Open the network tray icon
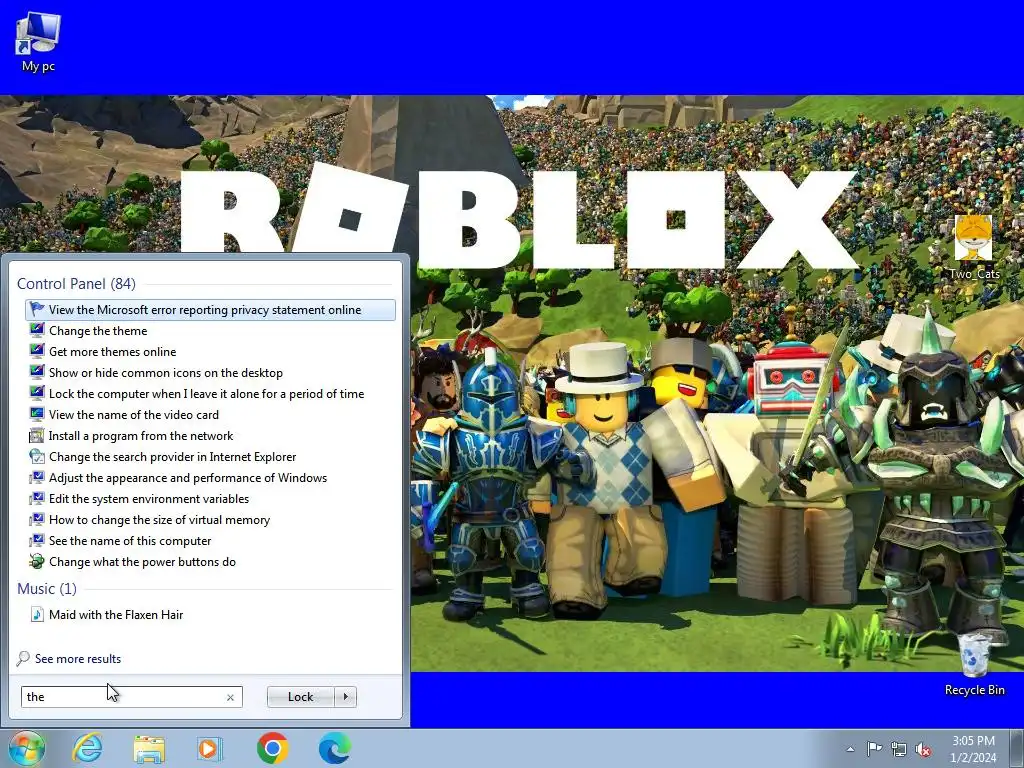The height and width of the screenshot is (768, 1024). tap(899, 749)
